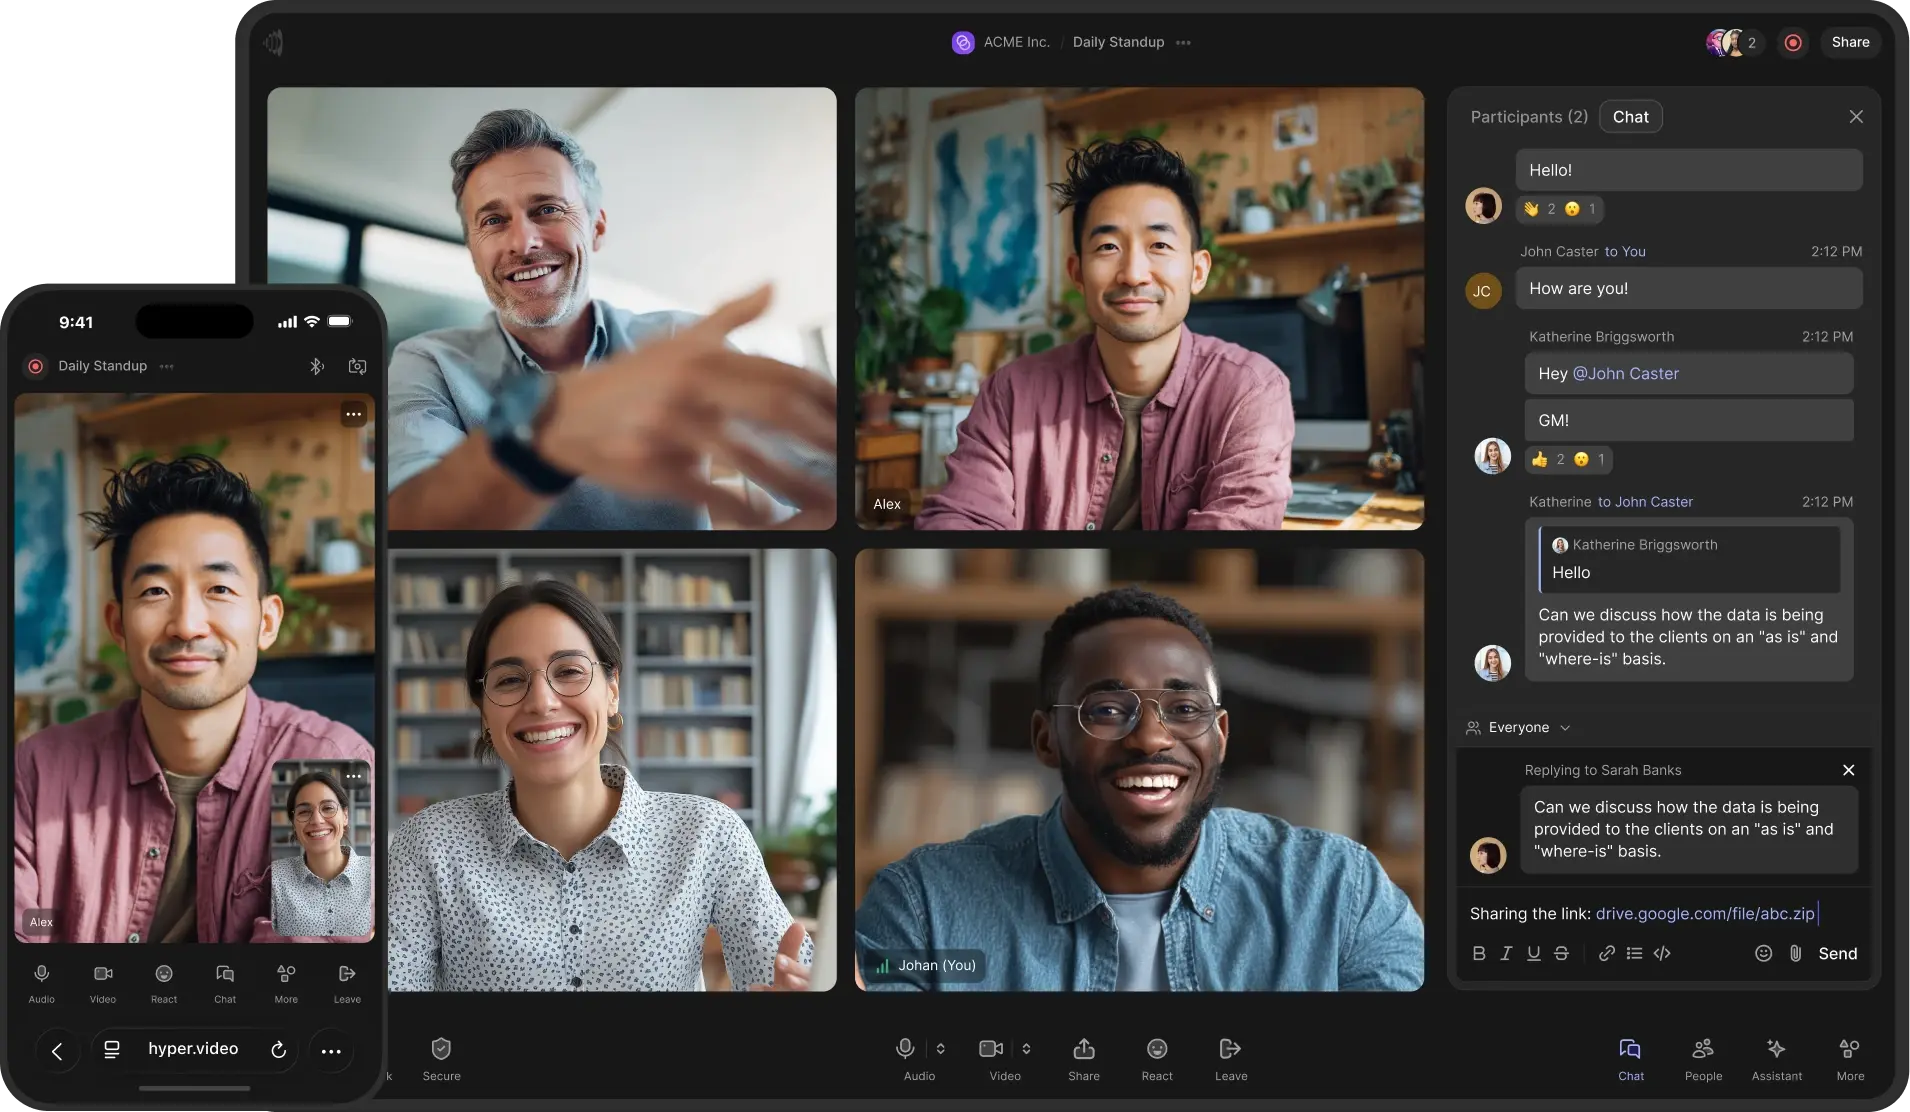Toggle phone Video camera button
This screenshot has width=1910, height=1112.
click(x=103, y=983)
